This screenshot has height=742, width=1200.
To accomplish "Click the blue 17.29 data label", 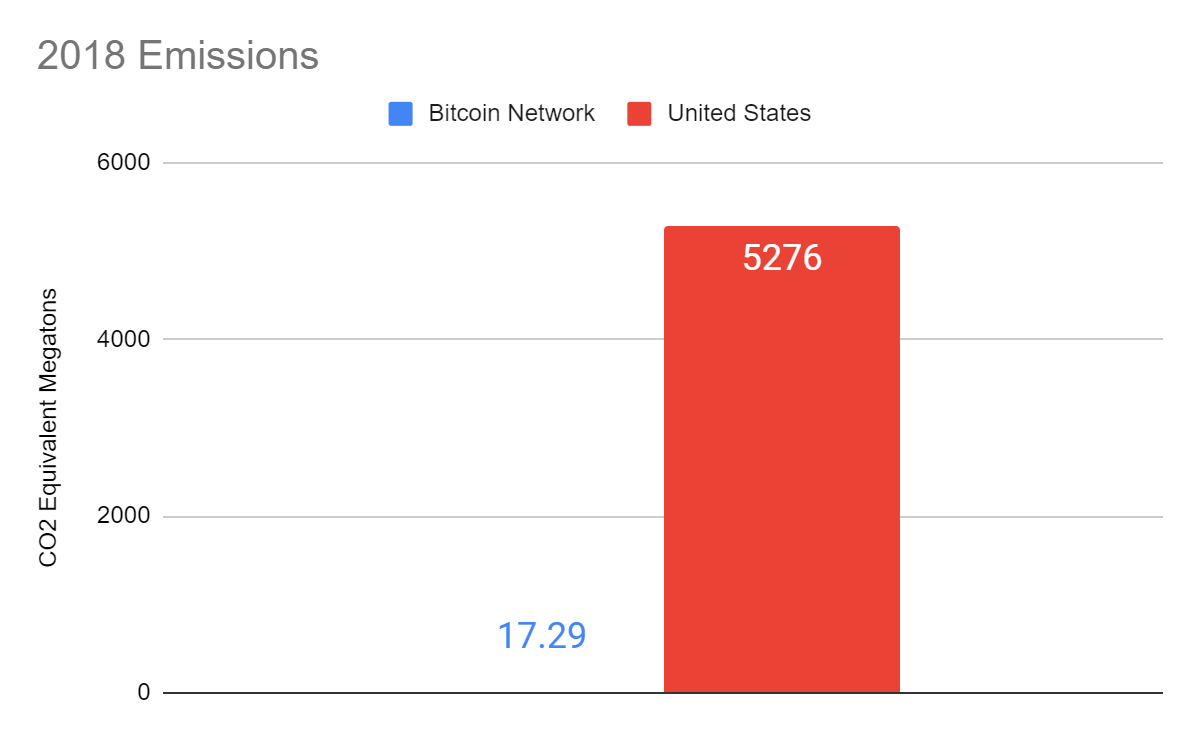I will click(541, 636).
